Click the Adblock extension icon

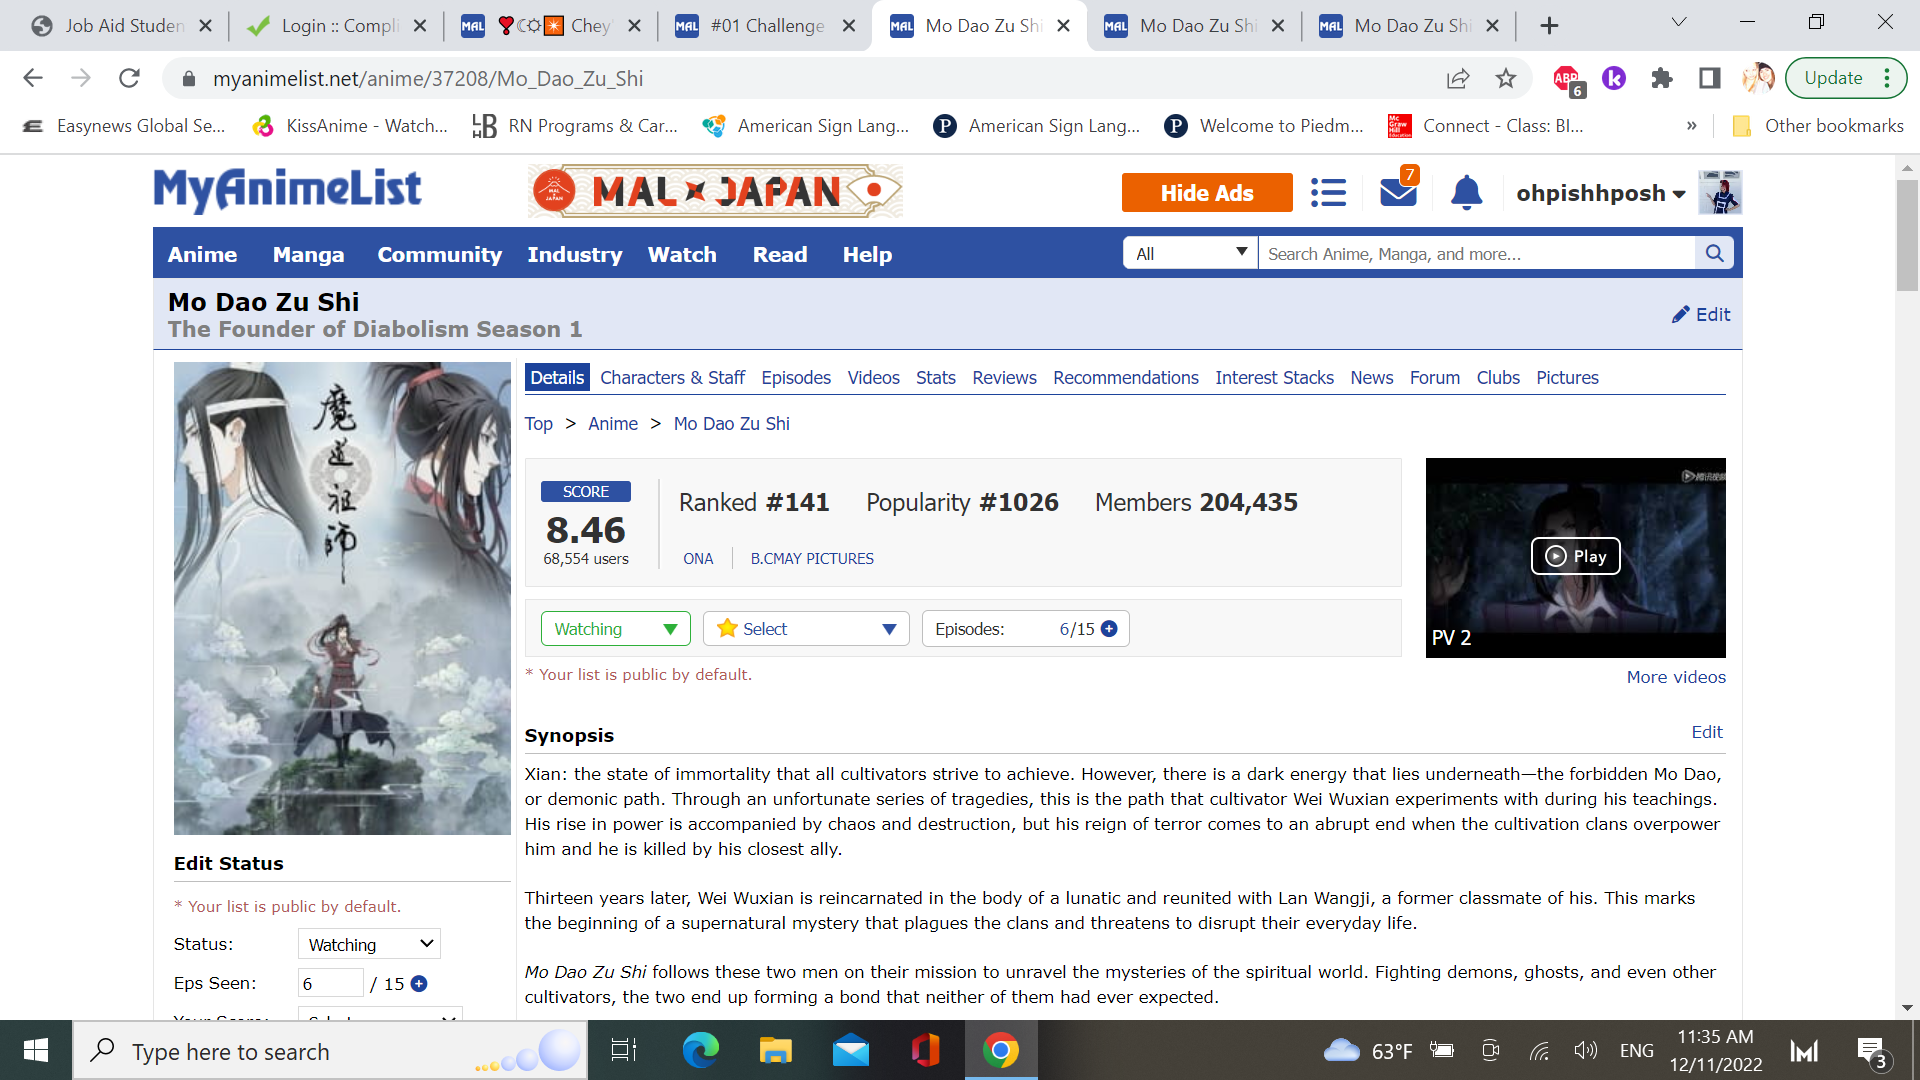tap(1568, 79)
